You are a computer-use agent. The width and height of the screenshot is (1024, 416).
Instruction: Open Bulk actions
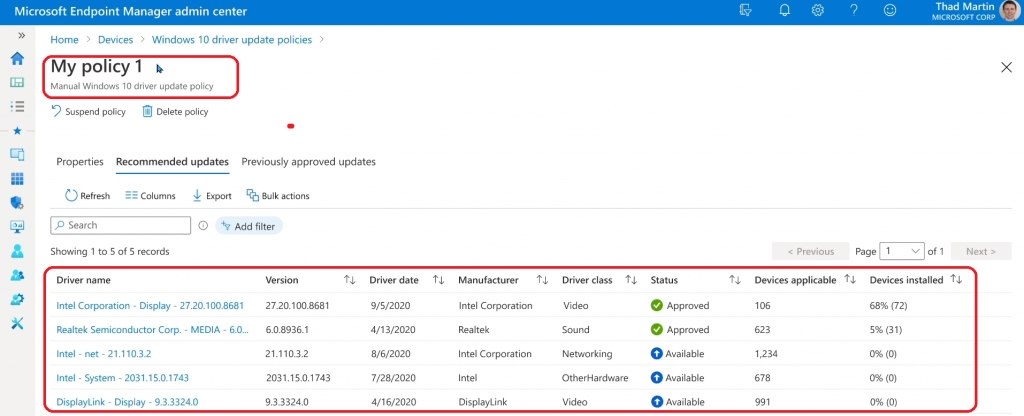pyautogui.click(x=278, y=195)
